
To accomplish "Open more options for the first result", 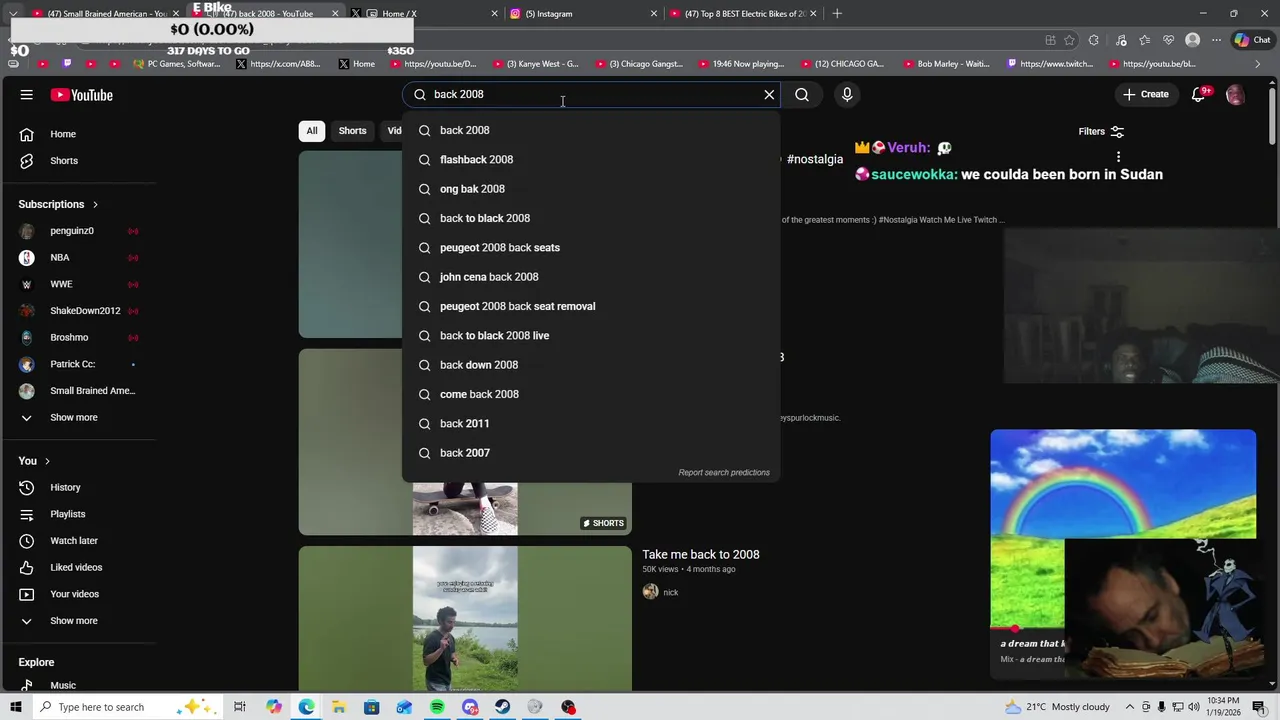I will point(1118,157).
